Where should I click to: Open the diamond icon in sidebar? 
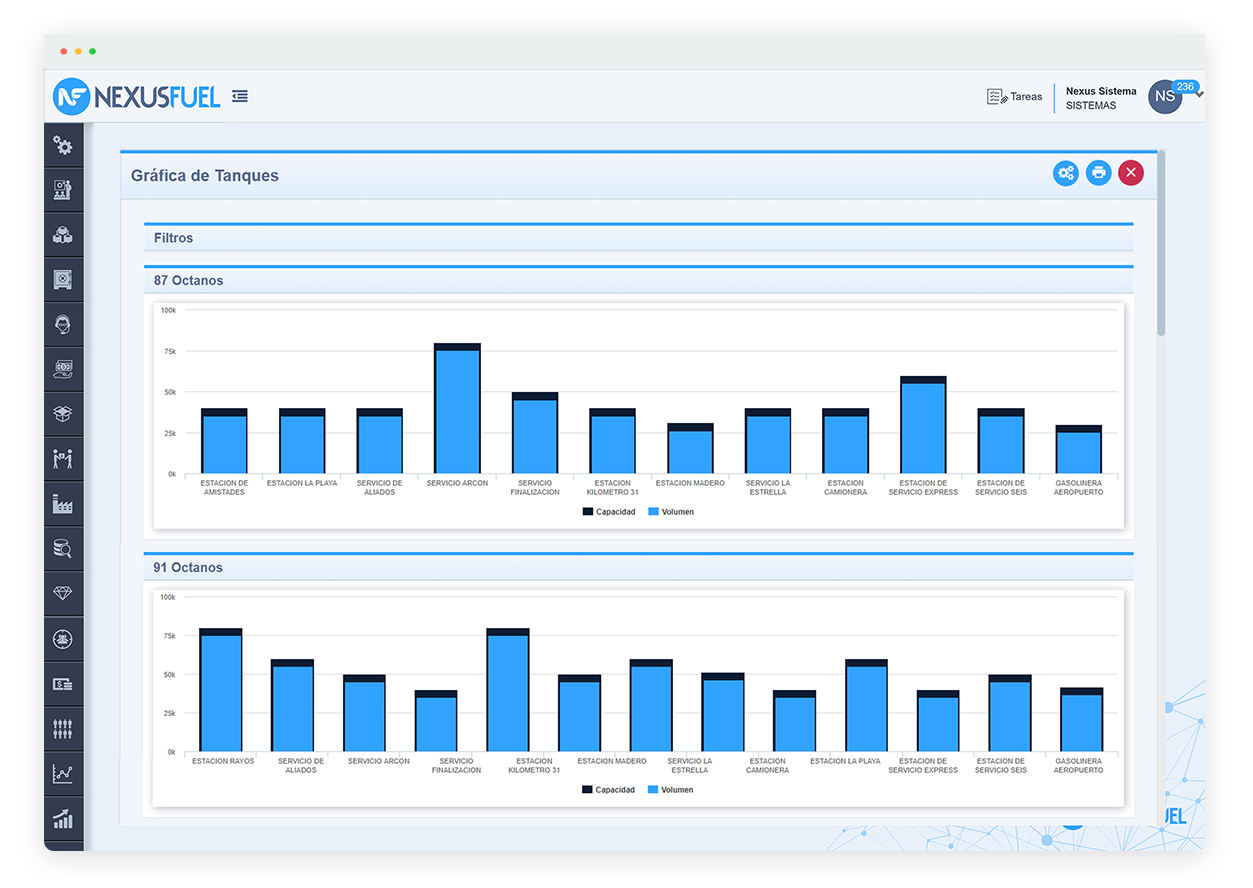click(63, 593)
